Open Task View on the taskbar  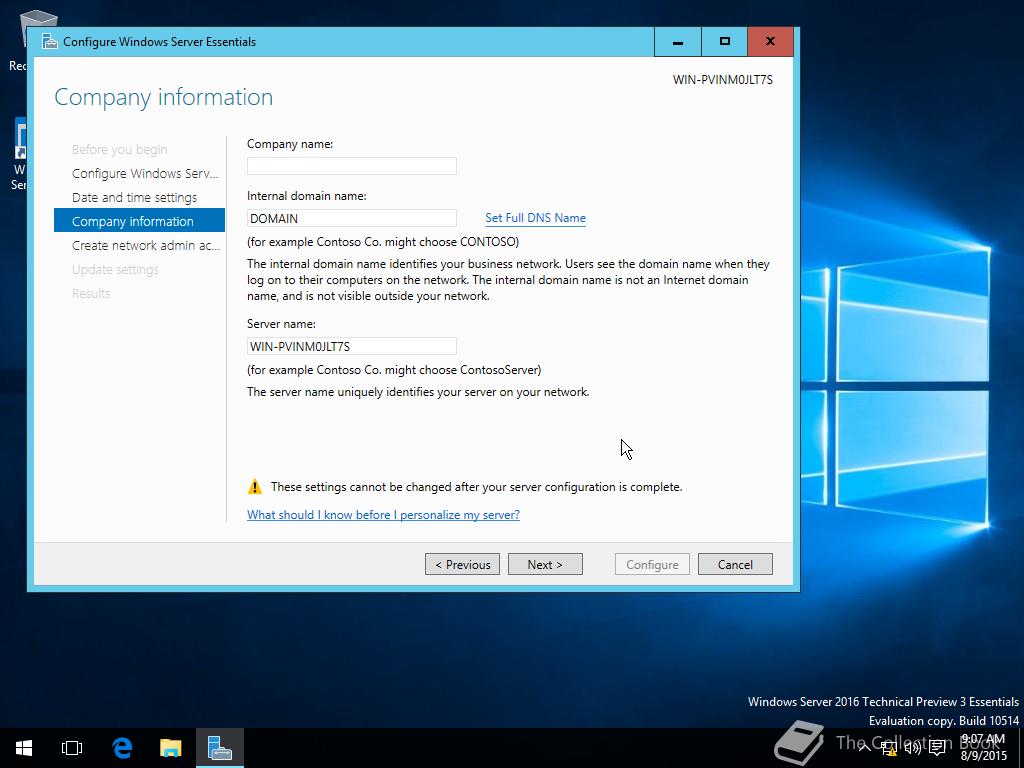click(72, 748)
